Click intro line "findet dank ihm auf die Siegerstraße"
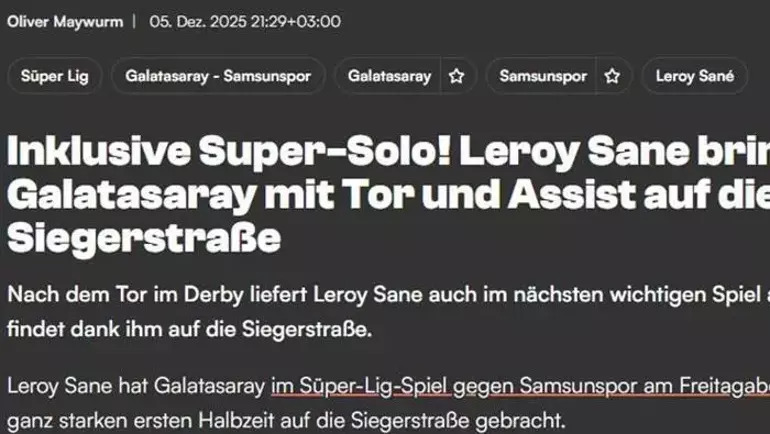This screenshot has width=770, height=434. 190,330
